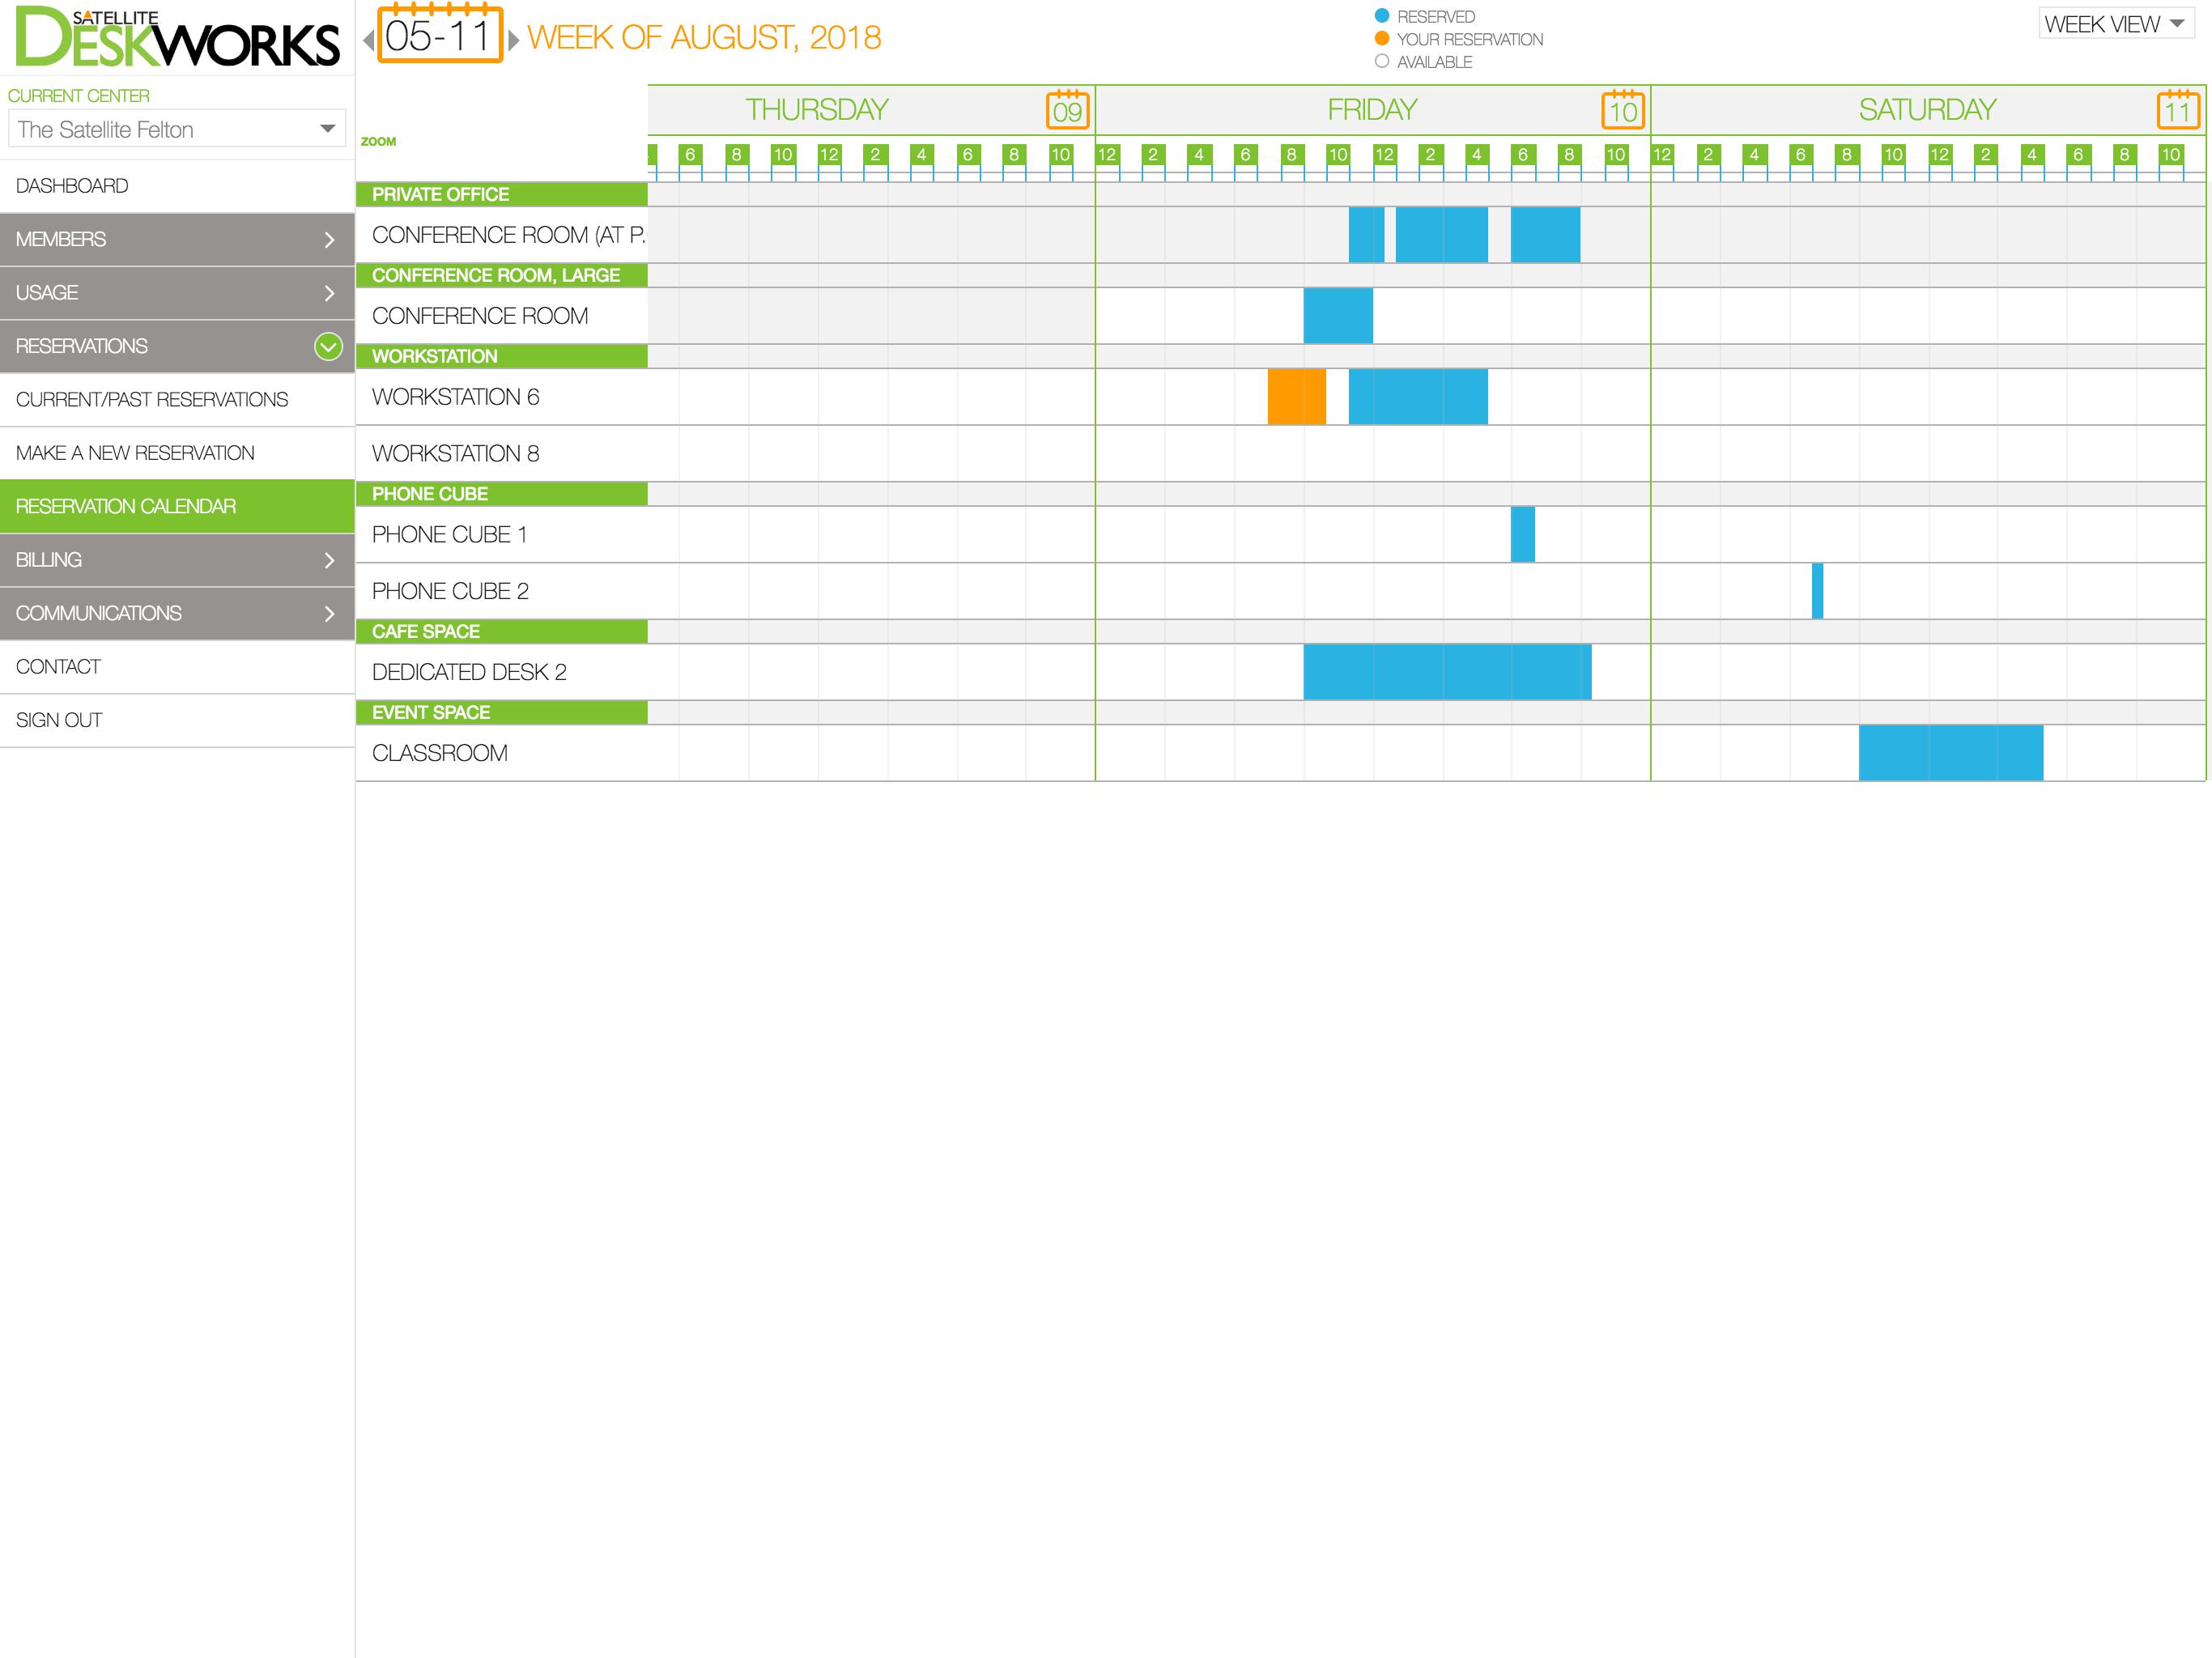Click the Private Office category header
2212x1658 pixels.
click(502, 194)
